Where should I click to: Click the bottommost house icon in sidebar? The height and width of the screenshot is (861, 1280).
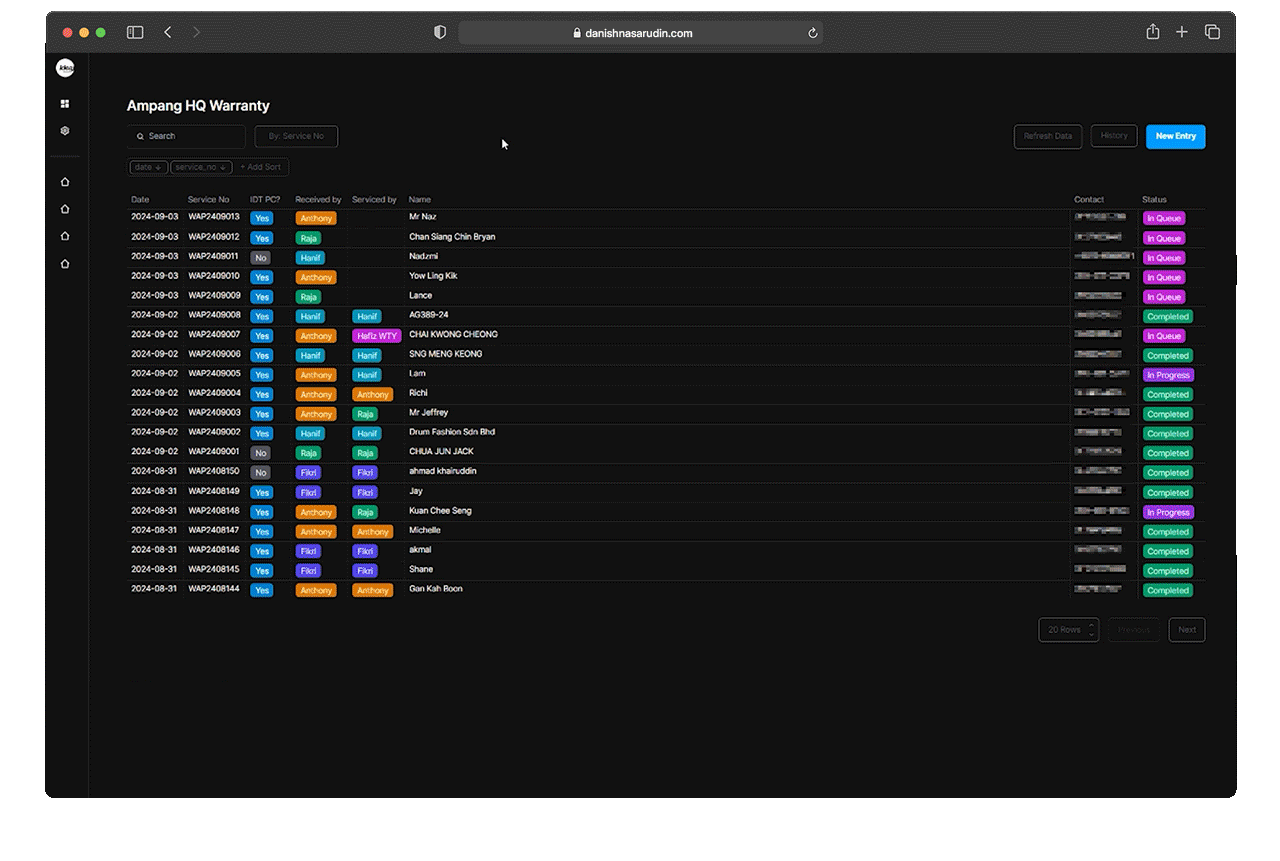[x=65, y=264]
